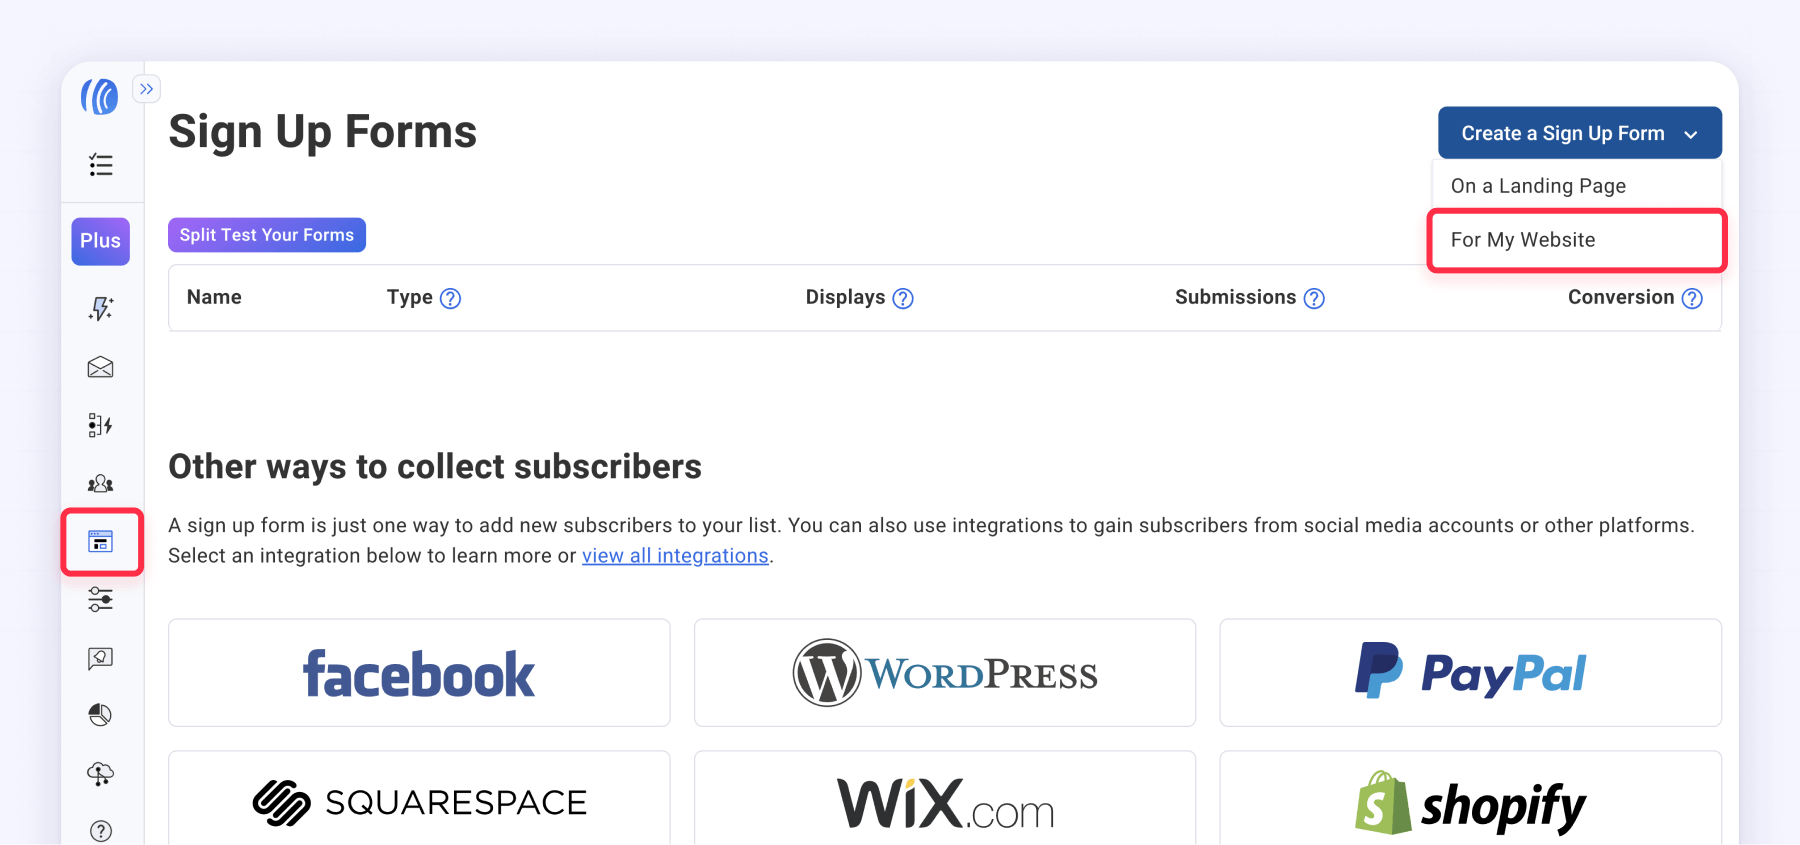1800x845 pixels.
Task: Select the Wix.com integration card
Action: pyautogui.click(x=945, y=799)
